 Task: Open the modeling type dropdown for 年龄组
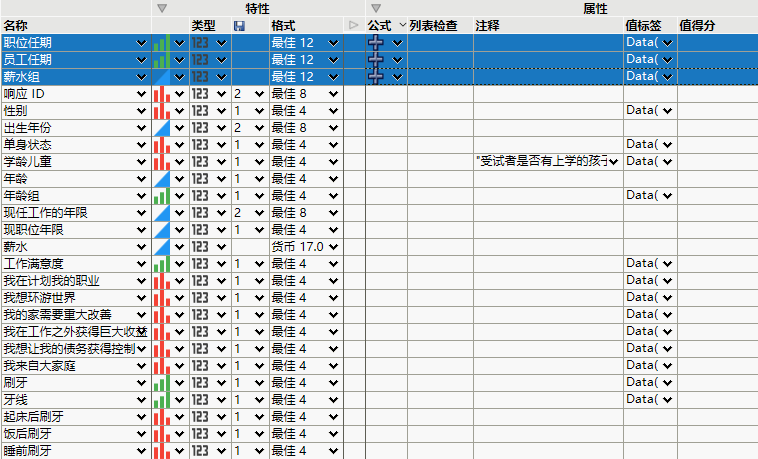coord(179,196)
